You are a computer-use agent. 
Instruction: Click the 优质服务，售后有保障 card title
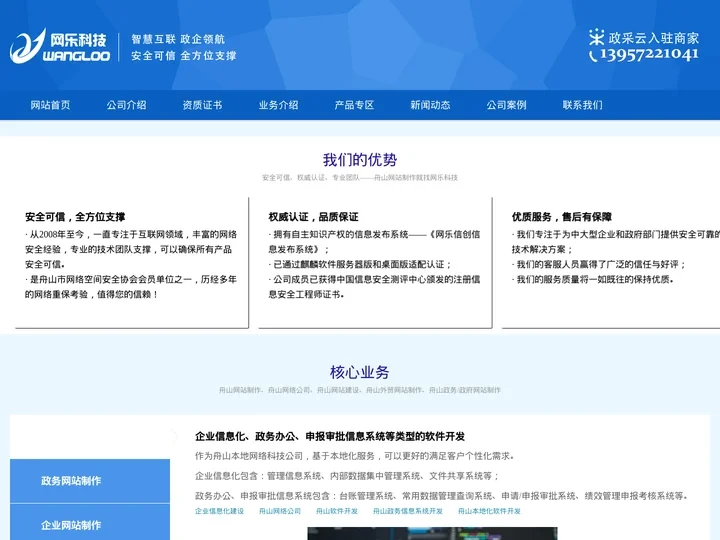[x=562, y=217]
